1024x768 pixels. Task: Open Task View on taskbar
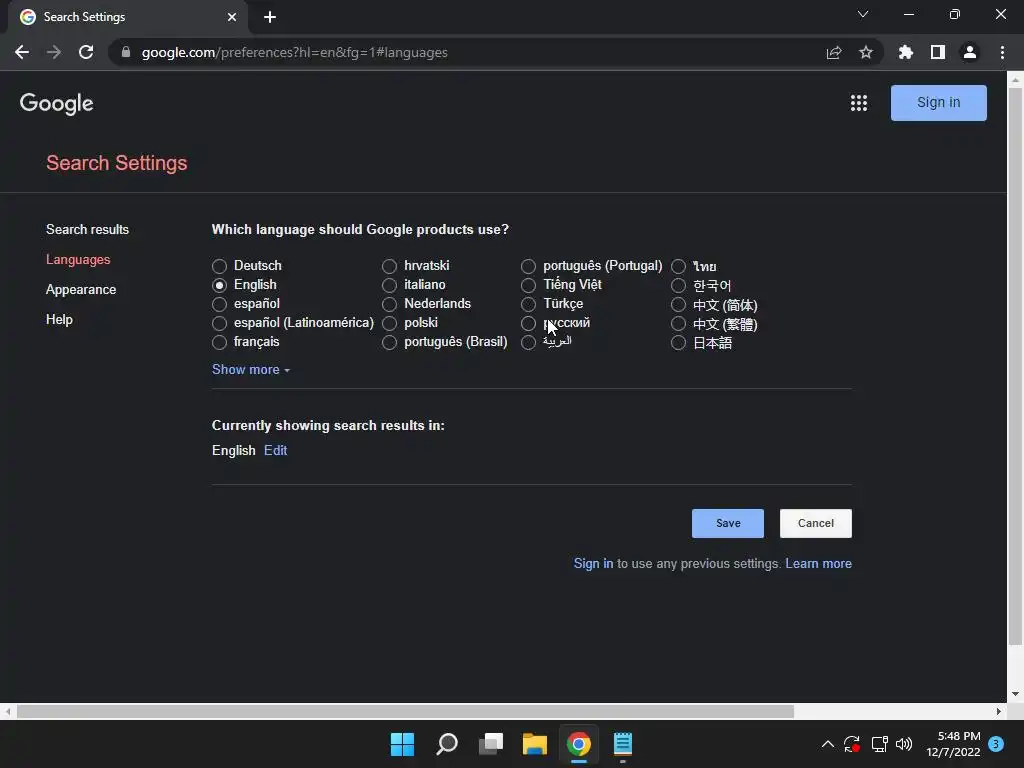[x=491, y=744]
